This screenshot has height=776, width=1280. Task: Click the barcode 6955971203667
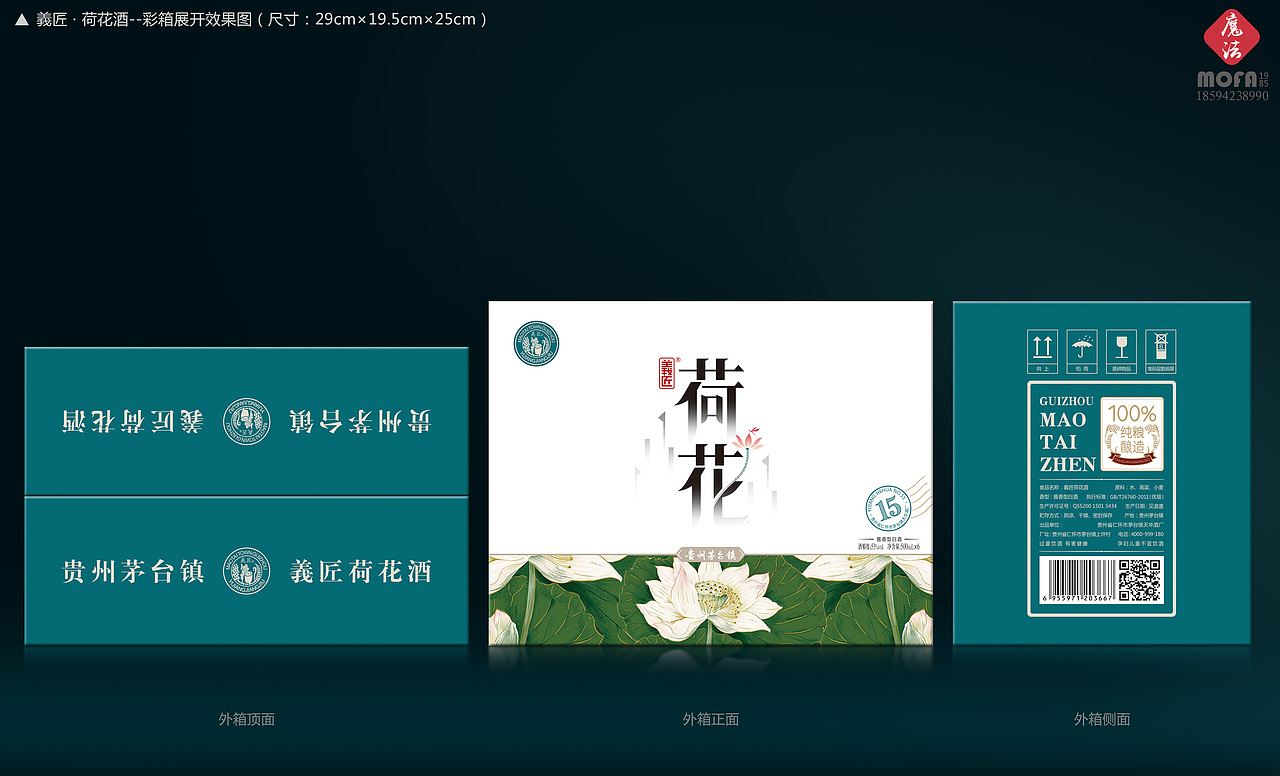pos(1078,581)
